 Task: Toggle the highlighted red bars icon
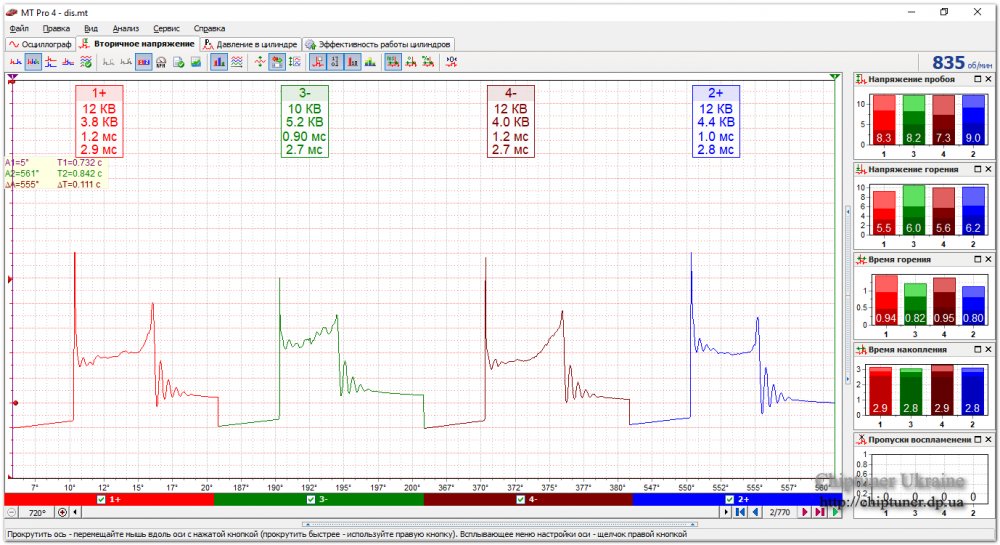click(x=352, y=62)
